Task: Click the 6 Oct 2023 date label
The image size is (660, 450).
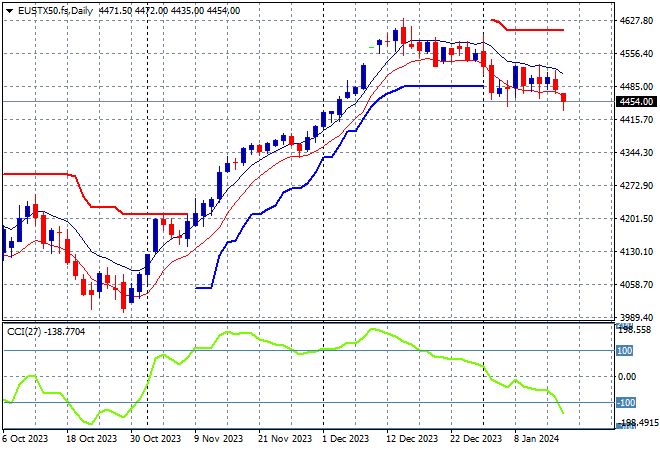Action: tap(24, 439)
